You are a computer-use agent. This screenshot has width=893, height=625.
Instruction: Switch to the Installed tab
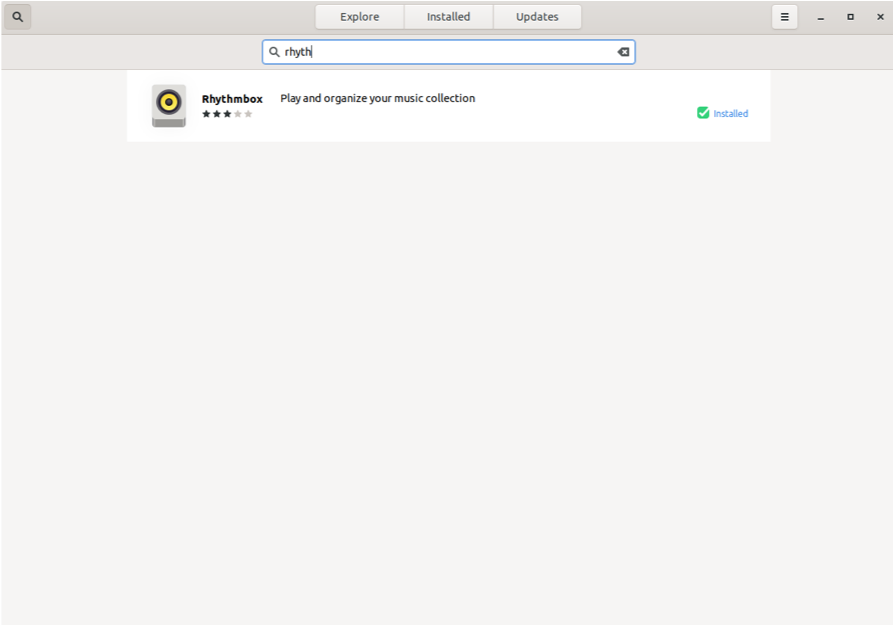point(448,17)
